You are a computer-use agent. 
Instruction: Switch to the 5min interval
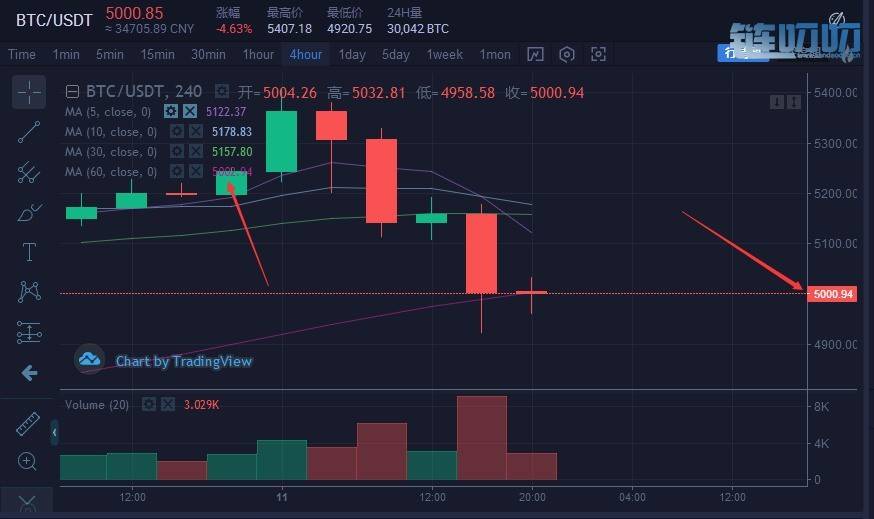[x=110, y=55]
